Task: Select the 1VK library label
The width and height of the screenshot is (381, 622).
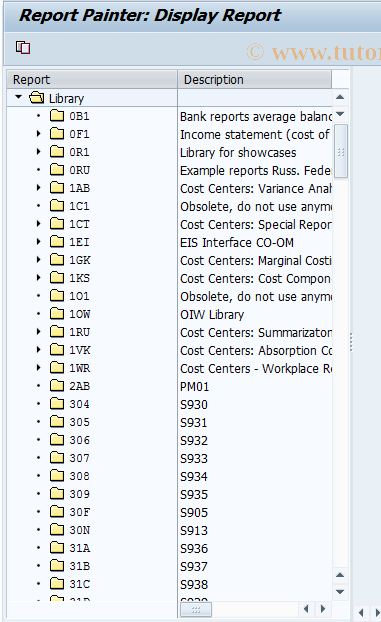Action: (80, 350)
